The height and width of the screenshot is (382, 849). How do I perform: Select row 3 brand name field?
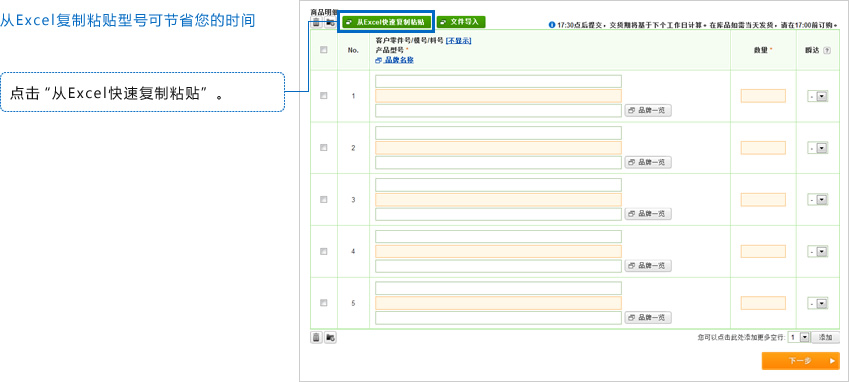[498, 214]
